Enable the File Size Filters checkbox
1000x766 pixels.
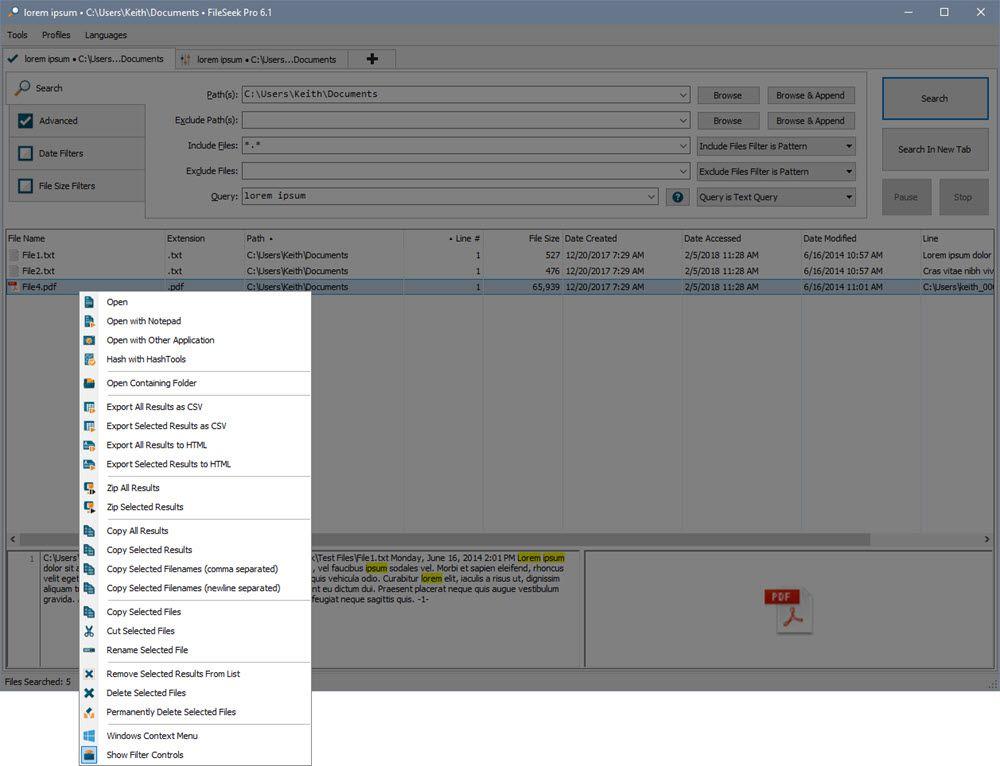click(x=26, y=186)
